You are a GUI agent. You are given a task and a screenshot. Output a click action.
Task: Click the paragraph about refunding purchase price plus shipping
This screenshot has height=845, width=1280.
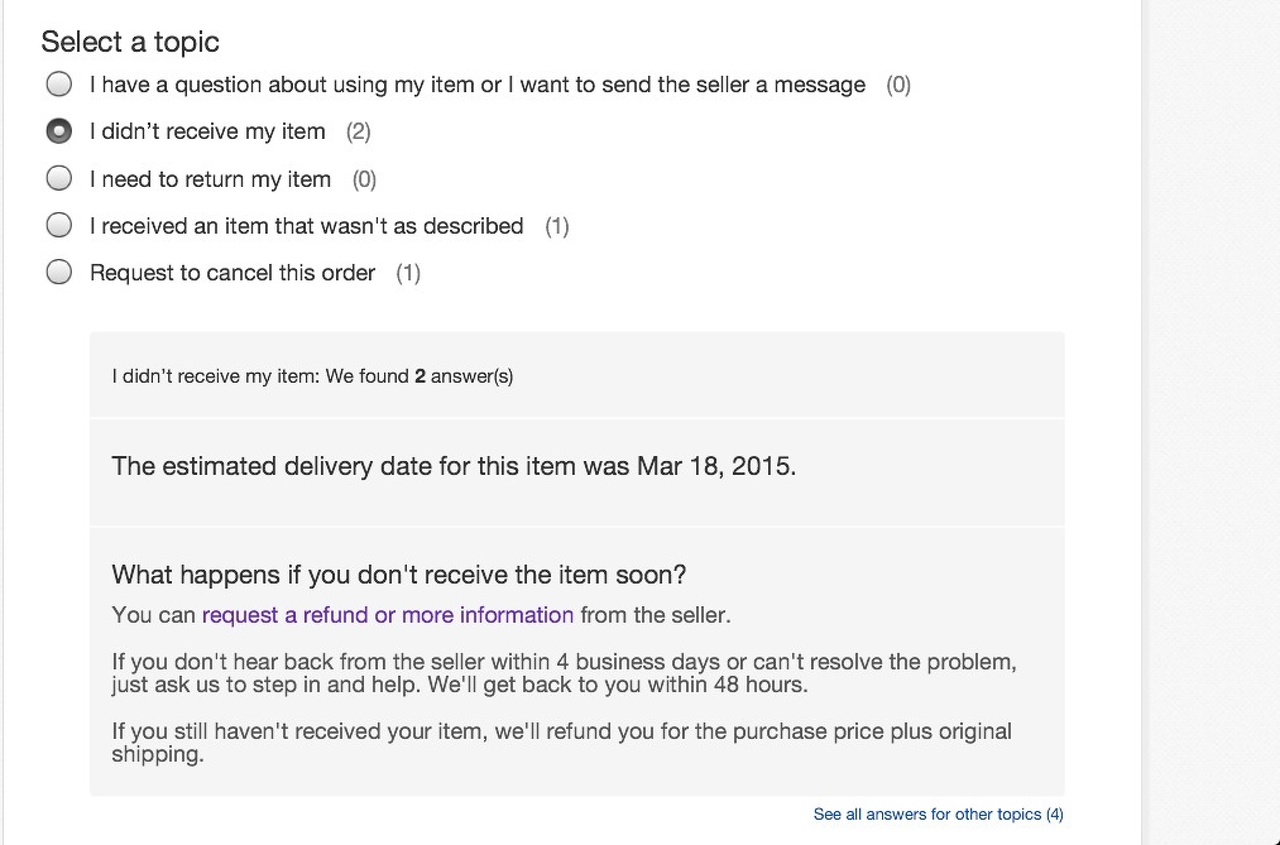[561, 742]
